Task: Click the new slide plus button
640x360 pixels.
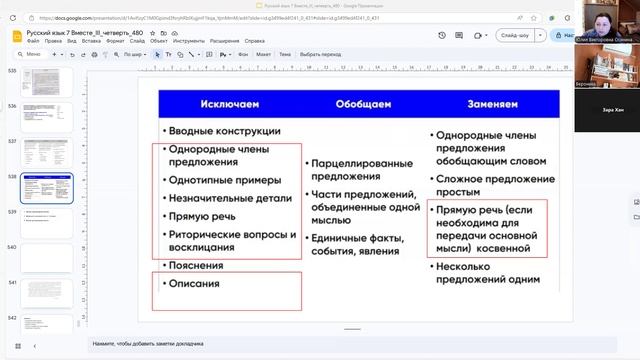Action: click(x=54, y=54)
